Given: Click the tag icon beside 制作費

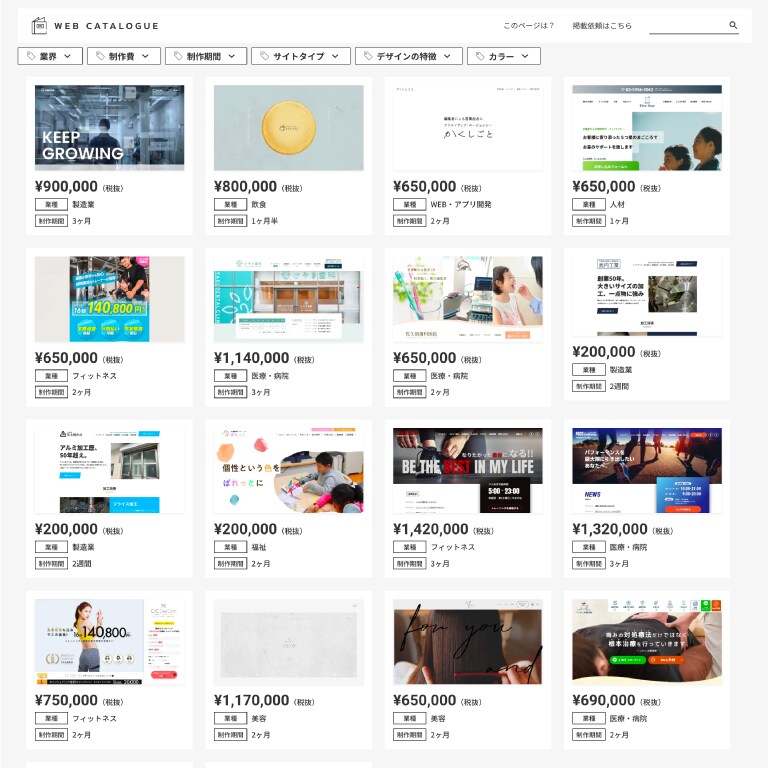Looking at the screenshot, I should click(x=100, y=56).
